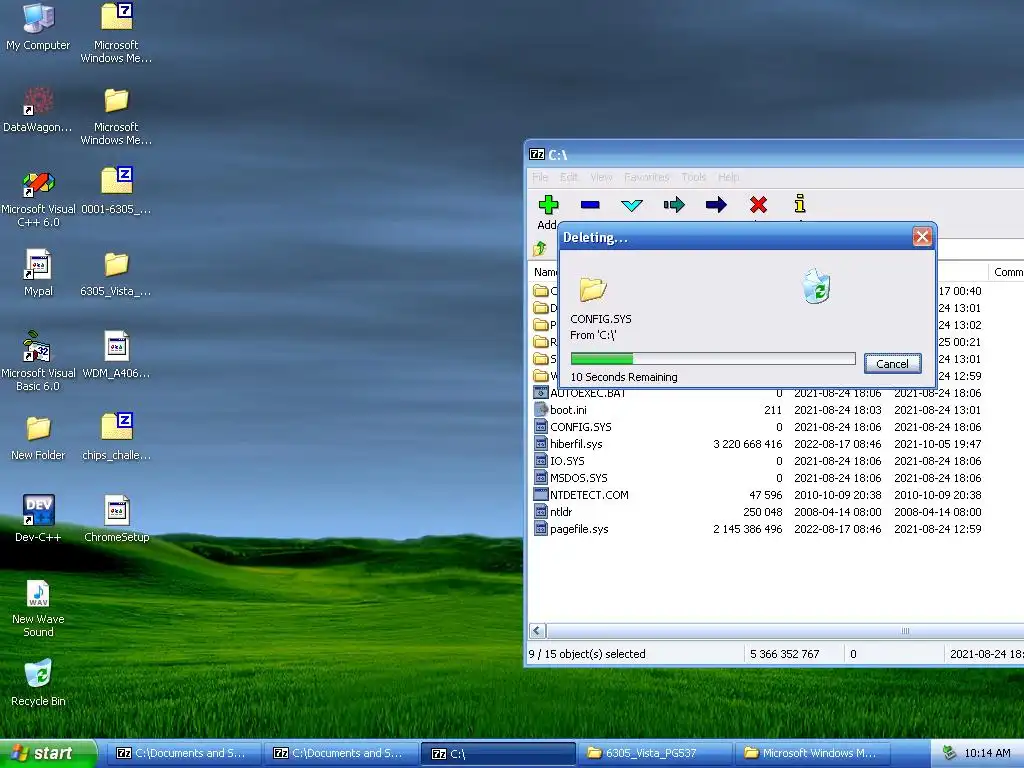Select the Dev-C++ desktop shortcut
The image size is (1024, 768).
click(38, 519)
